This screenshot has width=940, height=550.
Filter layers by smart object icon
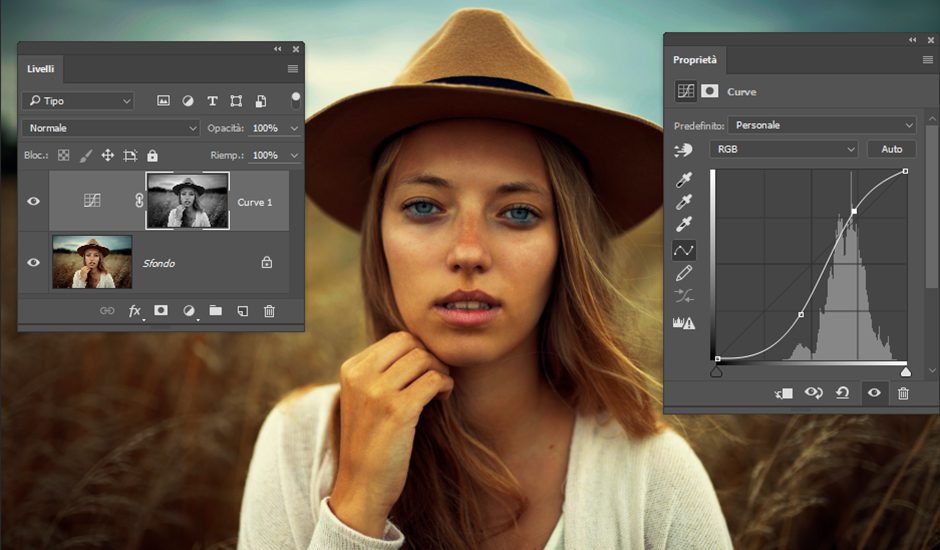[261, 101]
